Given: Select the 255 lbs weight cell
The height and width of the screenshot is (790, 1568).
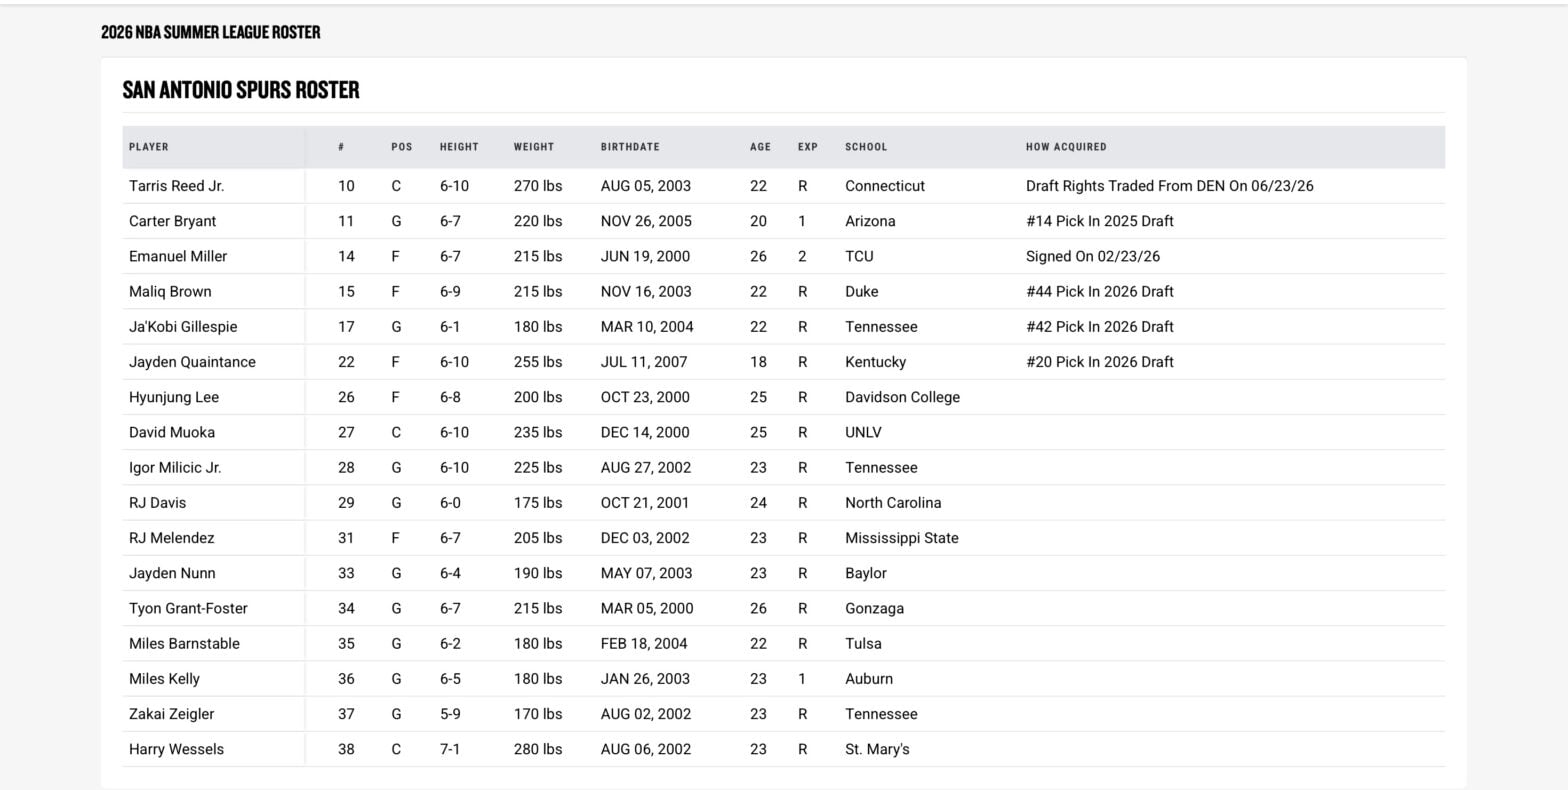Looking at the screenshot, I should point(538,362).
